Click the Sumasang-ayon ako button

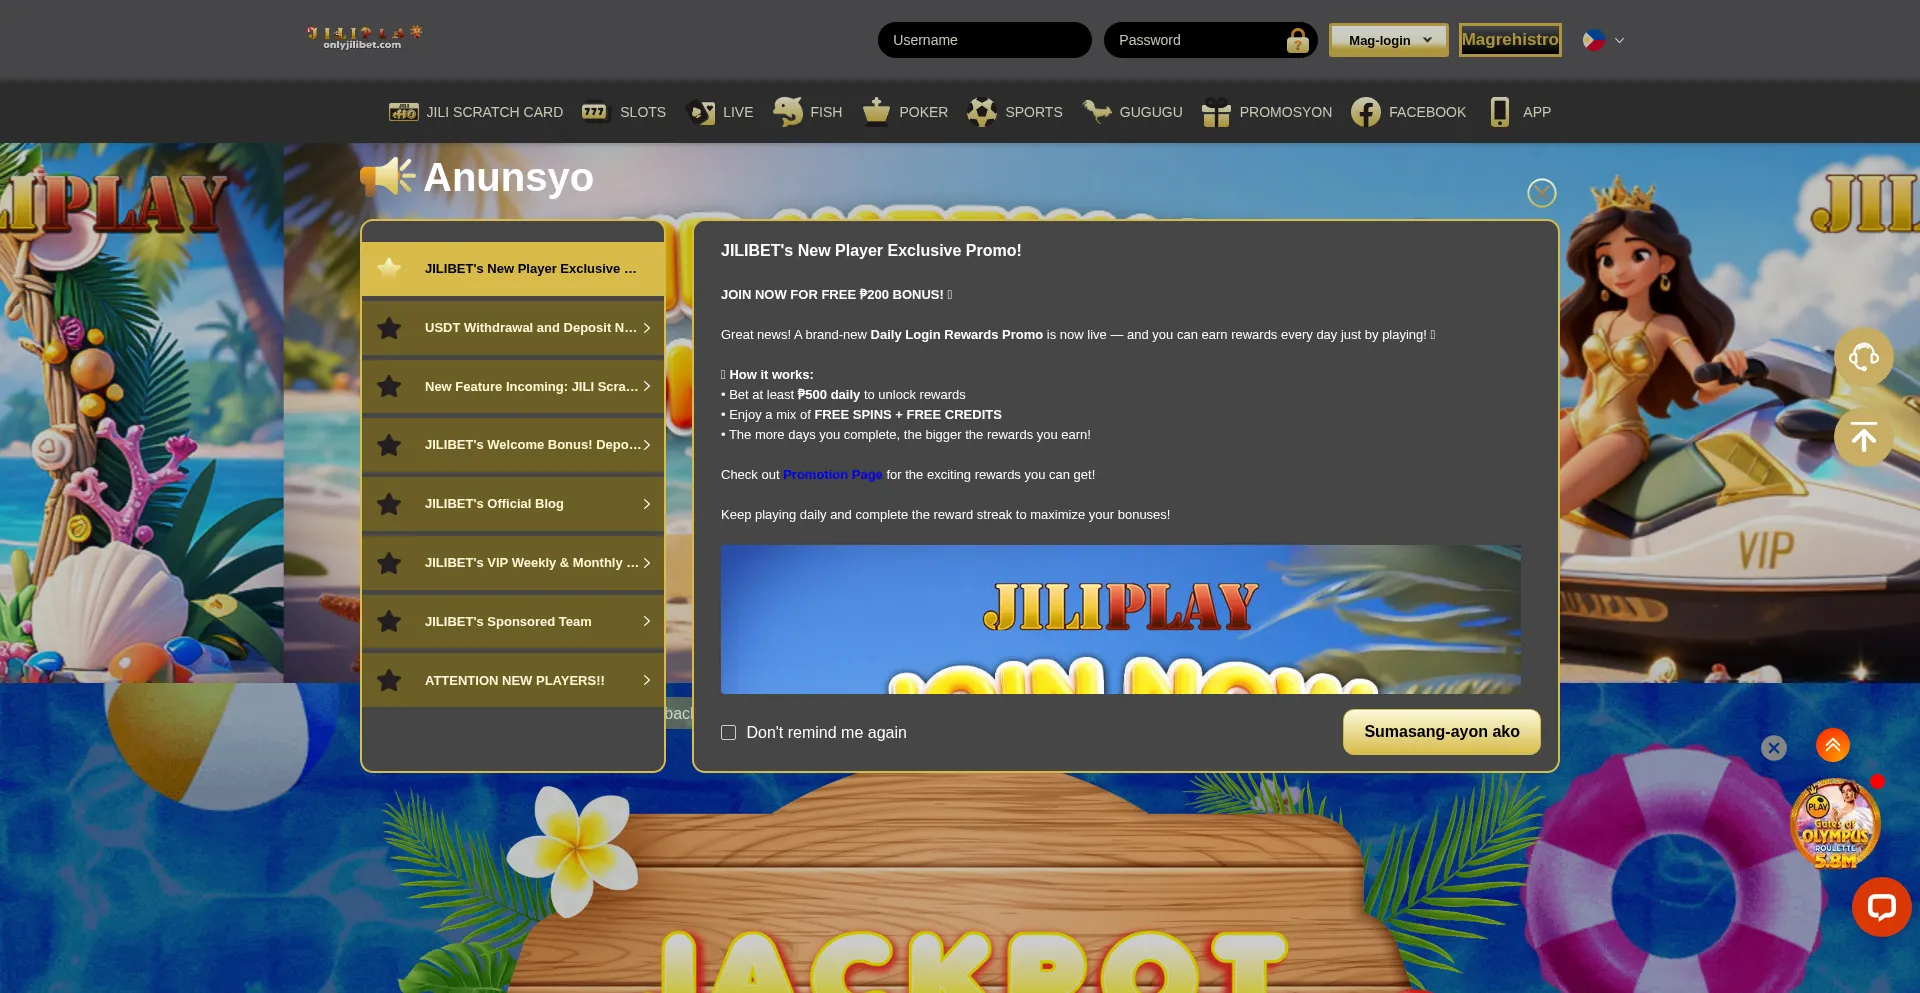pyautogui.click(x=1442, y=732)
